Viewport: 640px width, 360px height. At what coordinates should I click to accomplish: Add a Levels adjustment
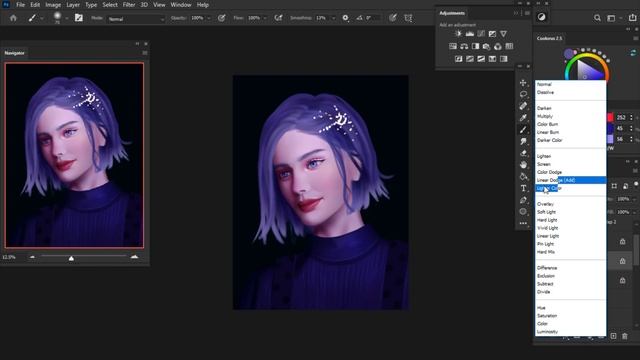pos(470,34)
